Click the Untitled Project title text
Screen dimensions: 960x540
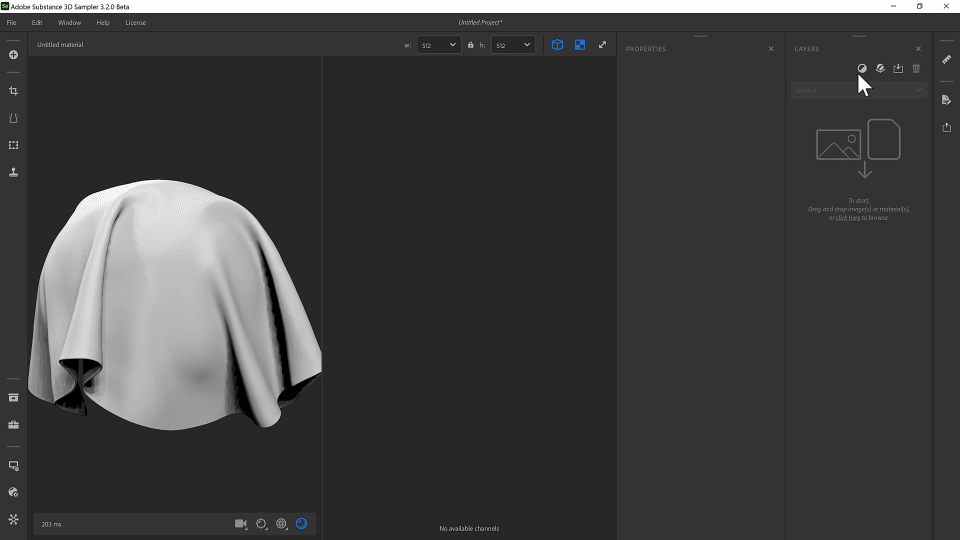click(x=480, y=23)
